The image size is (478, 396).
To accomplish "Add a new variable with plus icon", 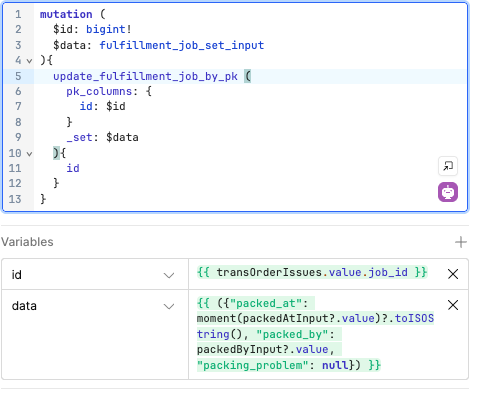I will tap(461, 242).
